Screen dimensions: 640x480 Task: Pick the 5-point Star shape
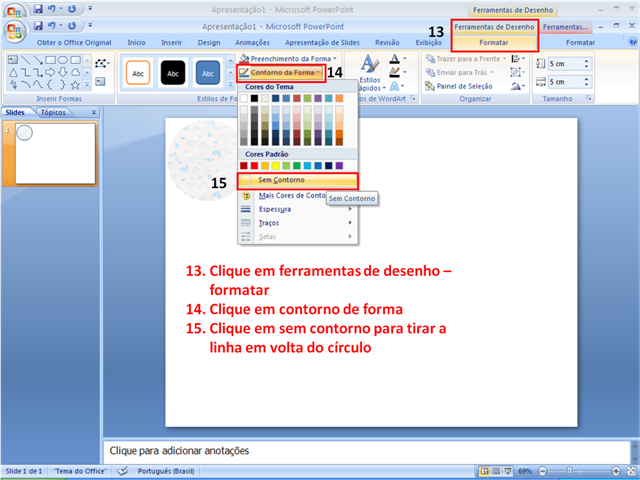pos(76,85)
